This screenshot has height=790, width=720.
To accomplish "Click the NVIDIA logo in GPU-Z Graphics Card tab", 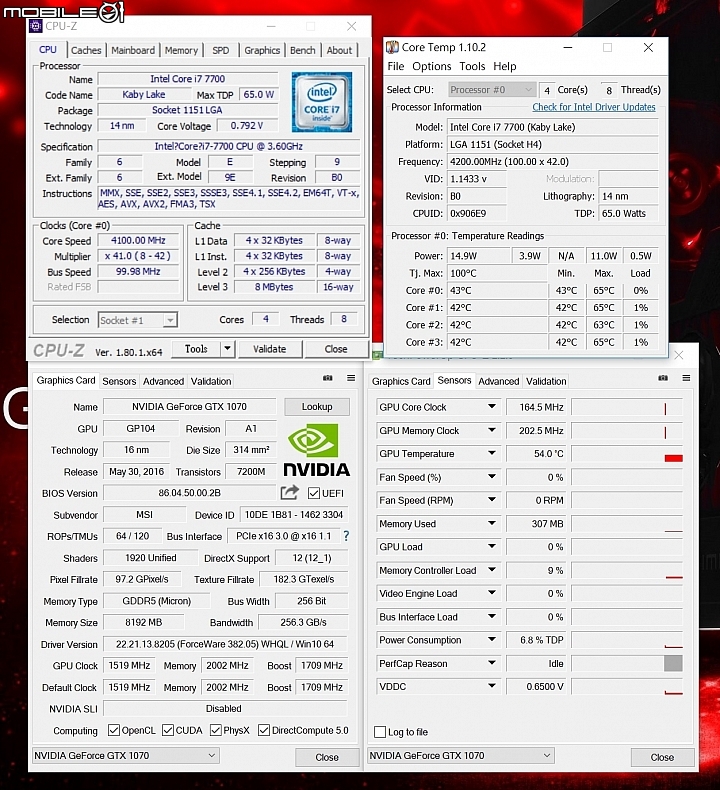I will pos(316,450).
